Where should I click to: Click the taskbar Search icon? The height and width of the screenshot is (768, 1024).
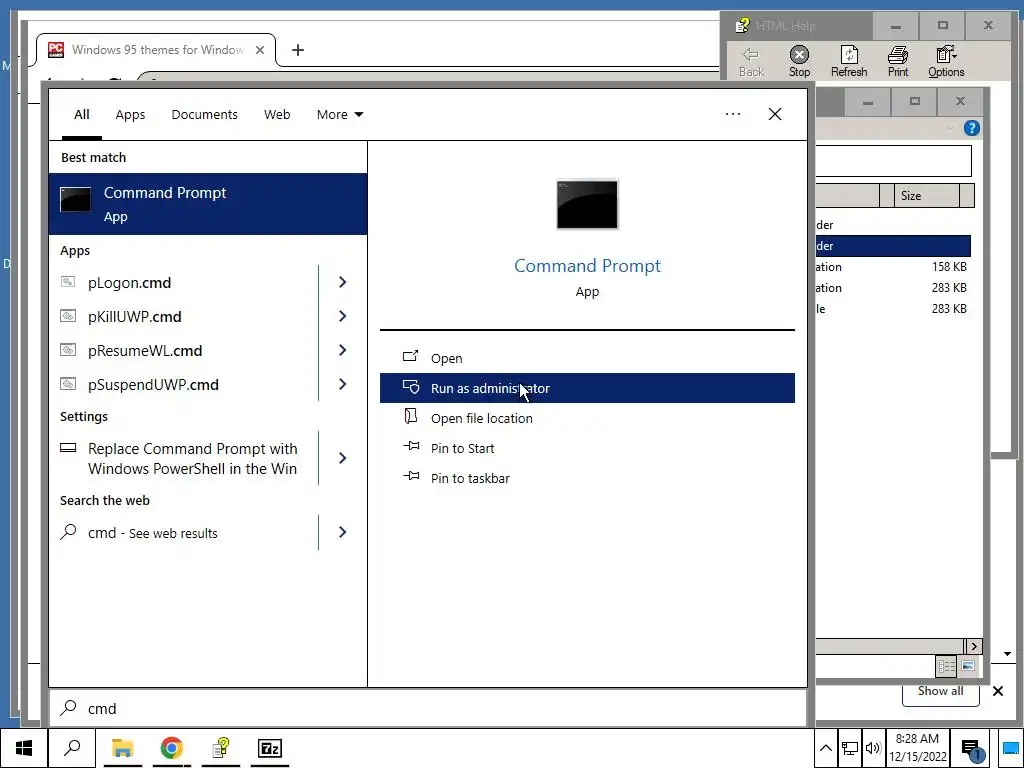72,748
